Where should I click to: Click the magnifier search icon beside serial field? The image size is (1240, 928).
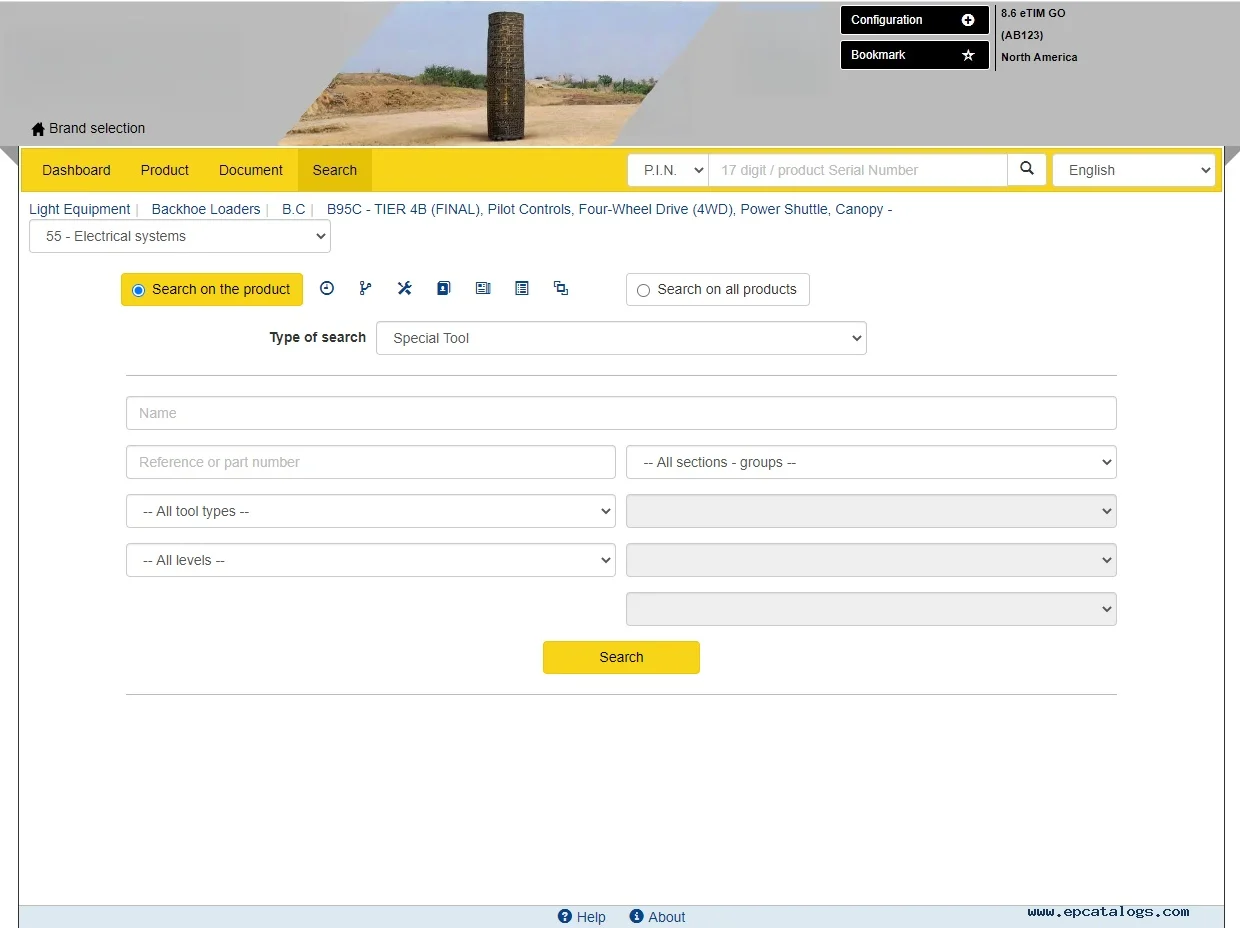click(x=1027, y=169)
